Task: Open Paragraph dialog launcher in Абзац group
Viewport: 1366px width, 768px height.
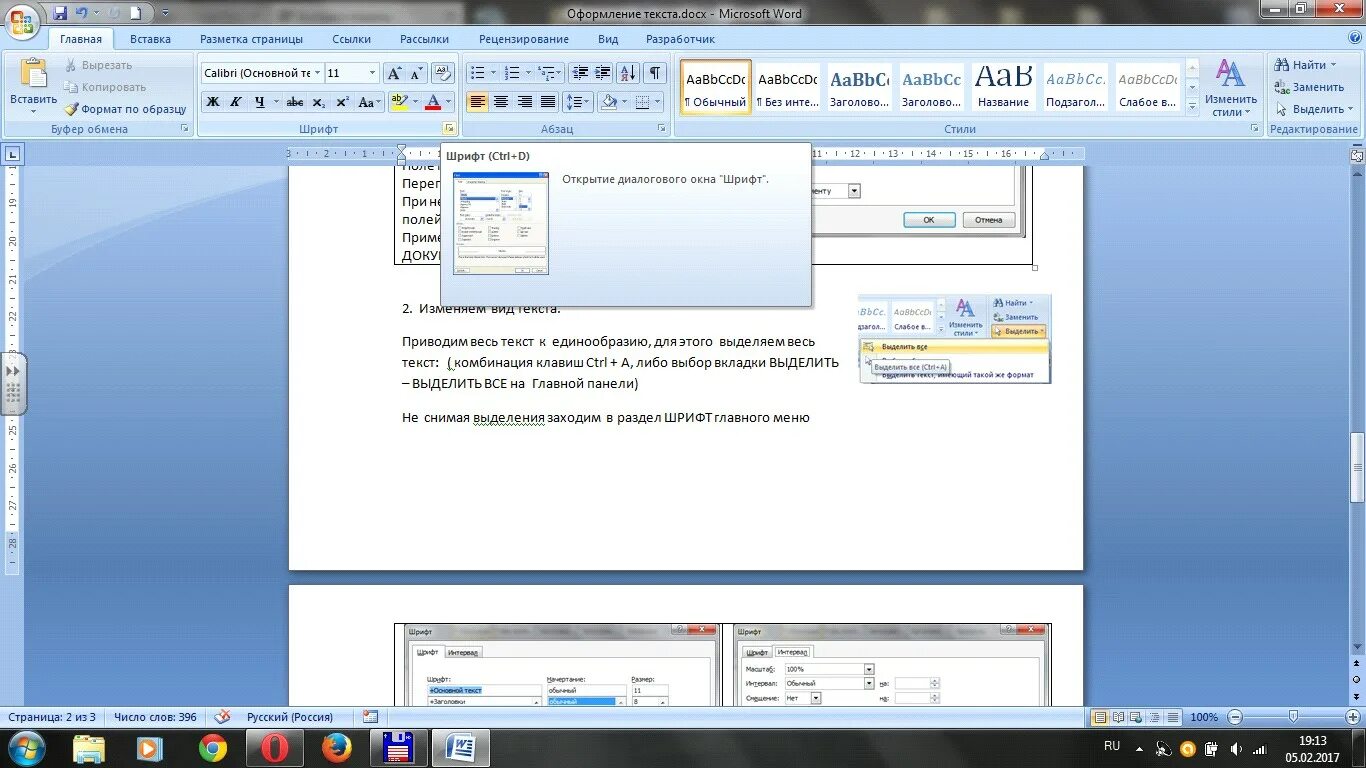Action: pyautogui.click(x=661, y=129)
